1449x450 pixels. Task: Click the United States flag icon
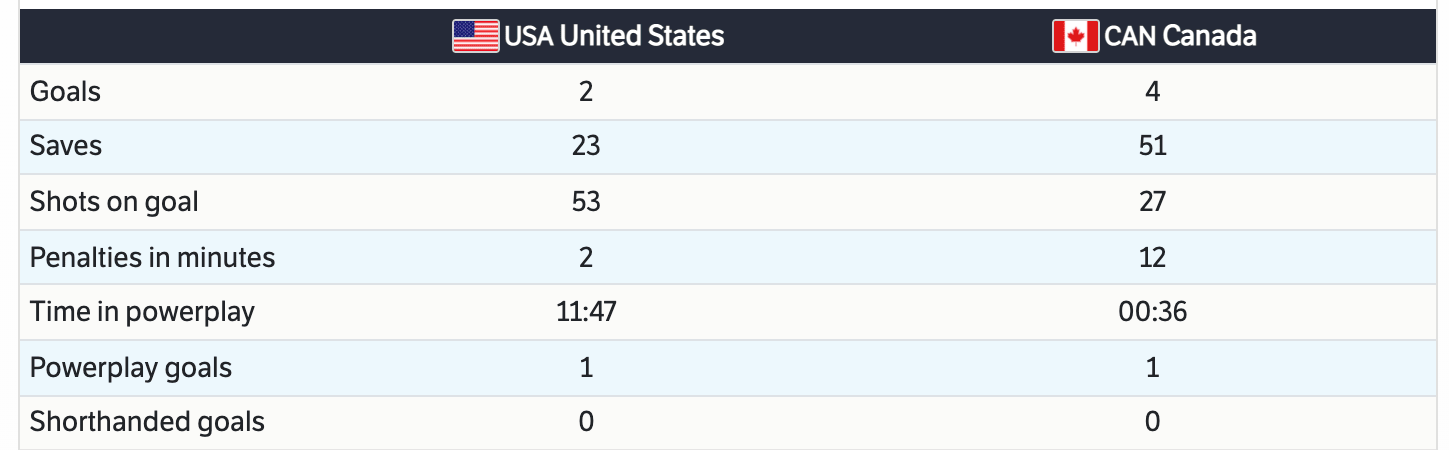coord(476,37)
